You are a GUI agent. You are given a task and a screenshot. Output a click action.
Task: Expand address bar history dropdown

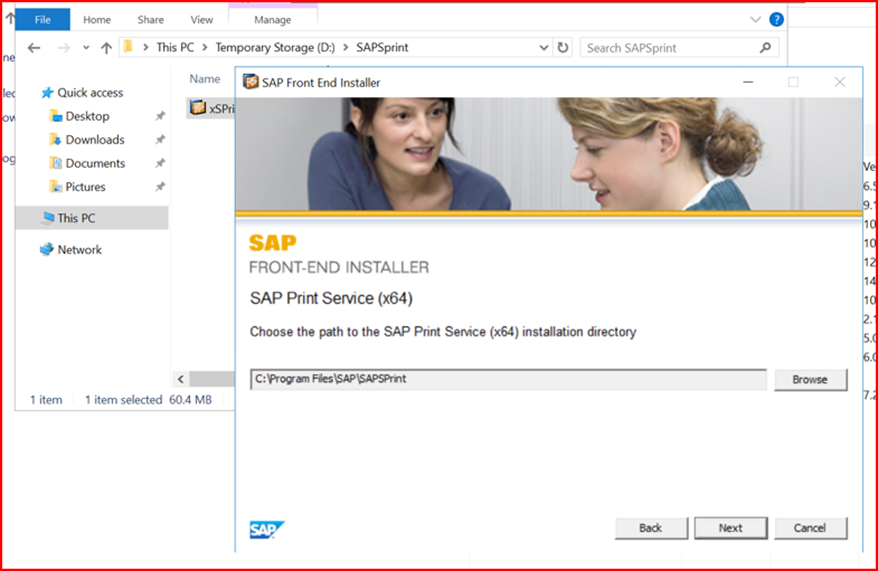[543, 48]
